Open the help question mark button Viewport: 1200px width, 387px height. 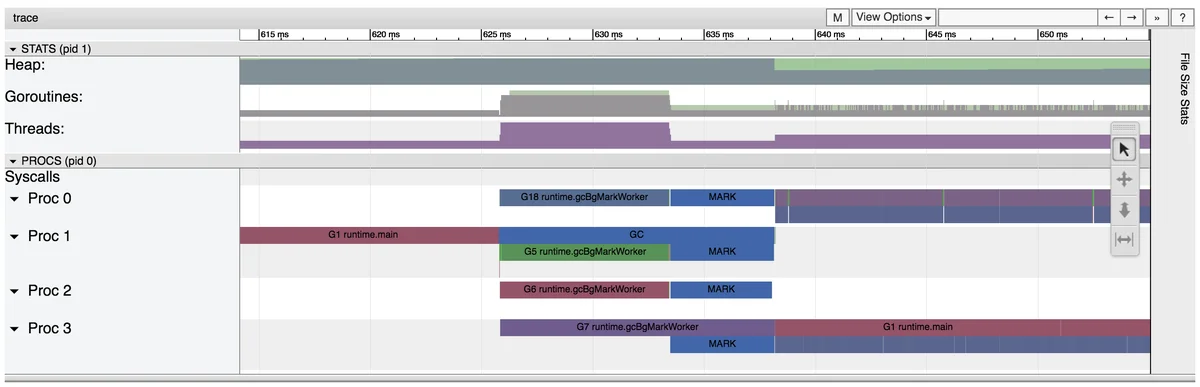[x=1182, y=17]
